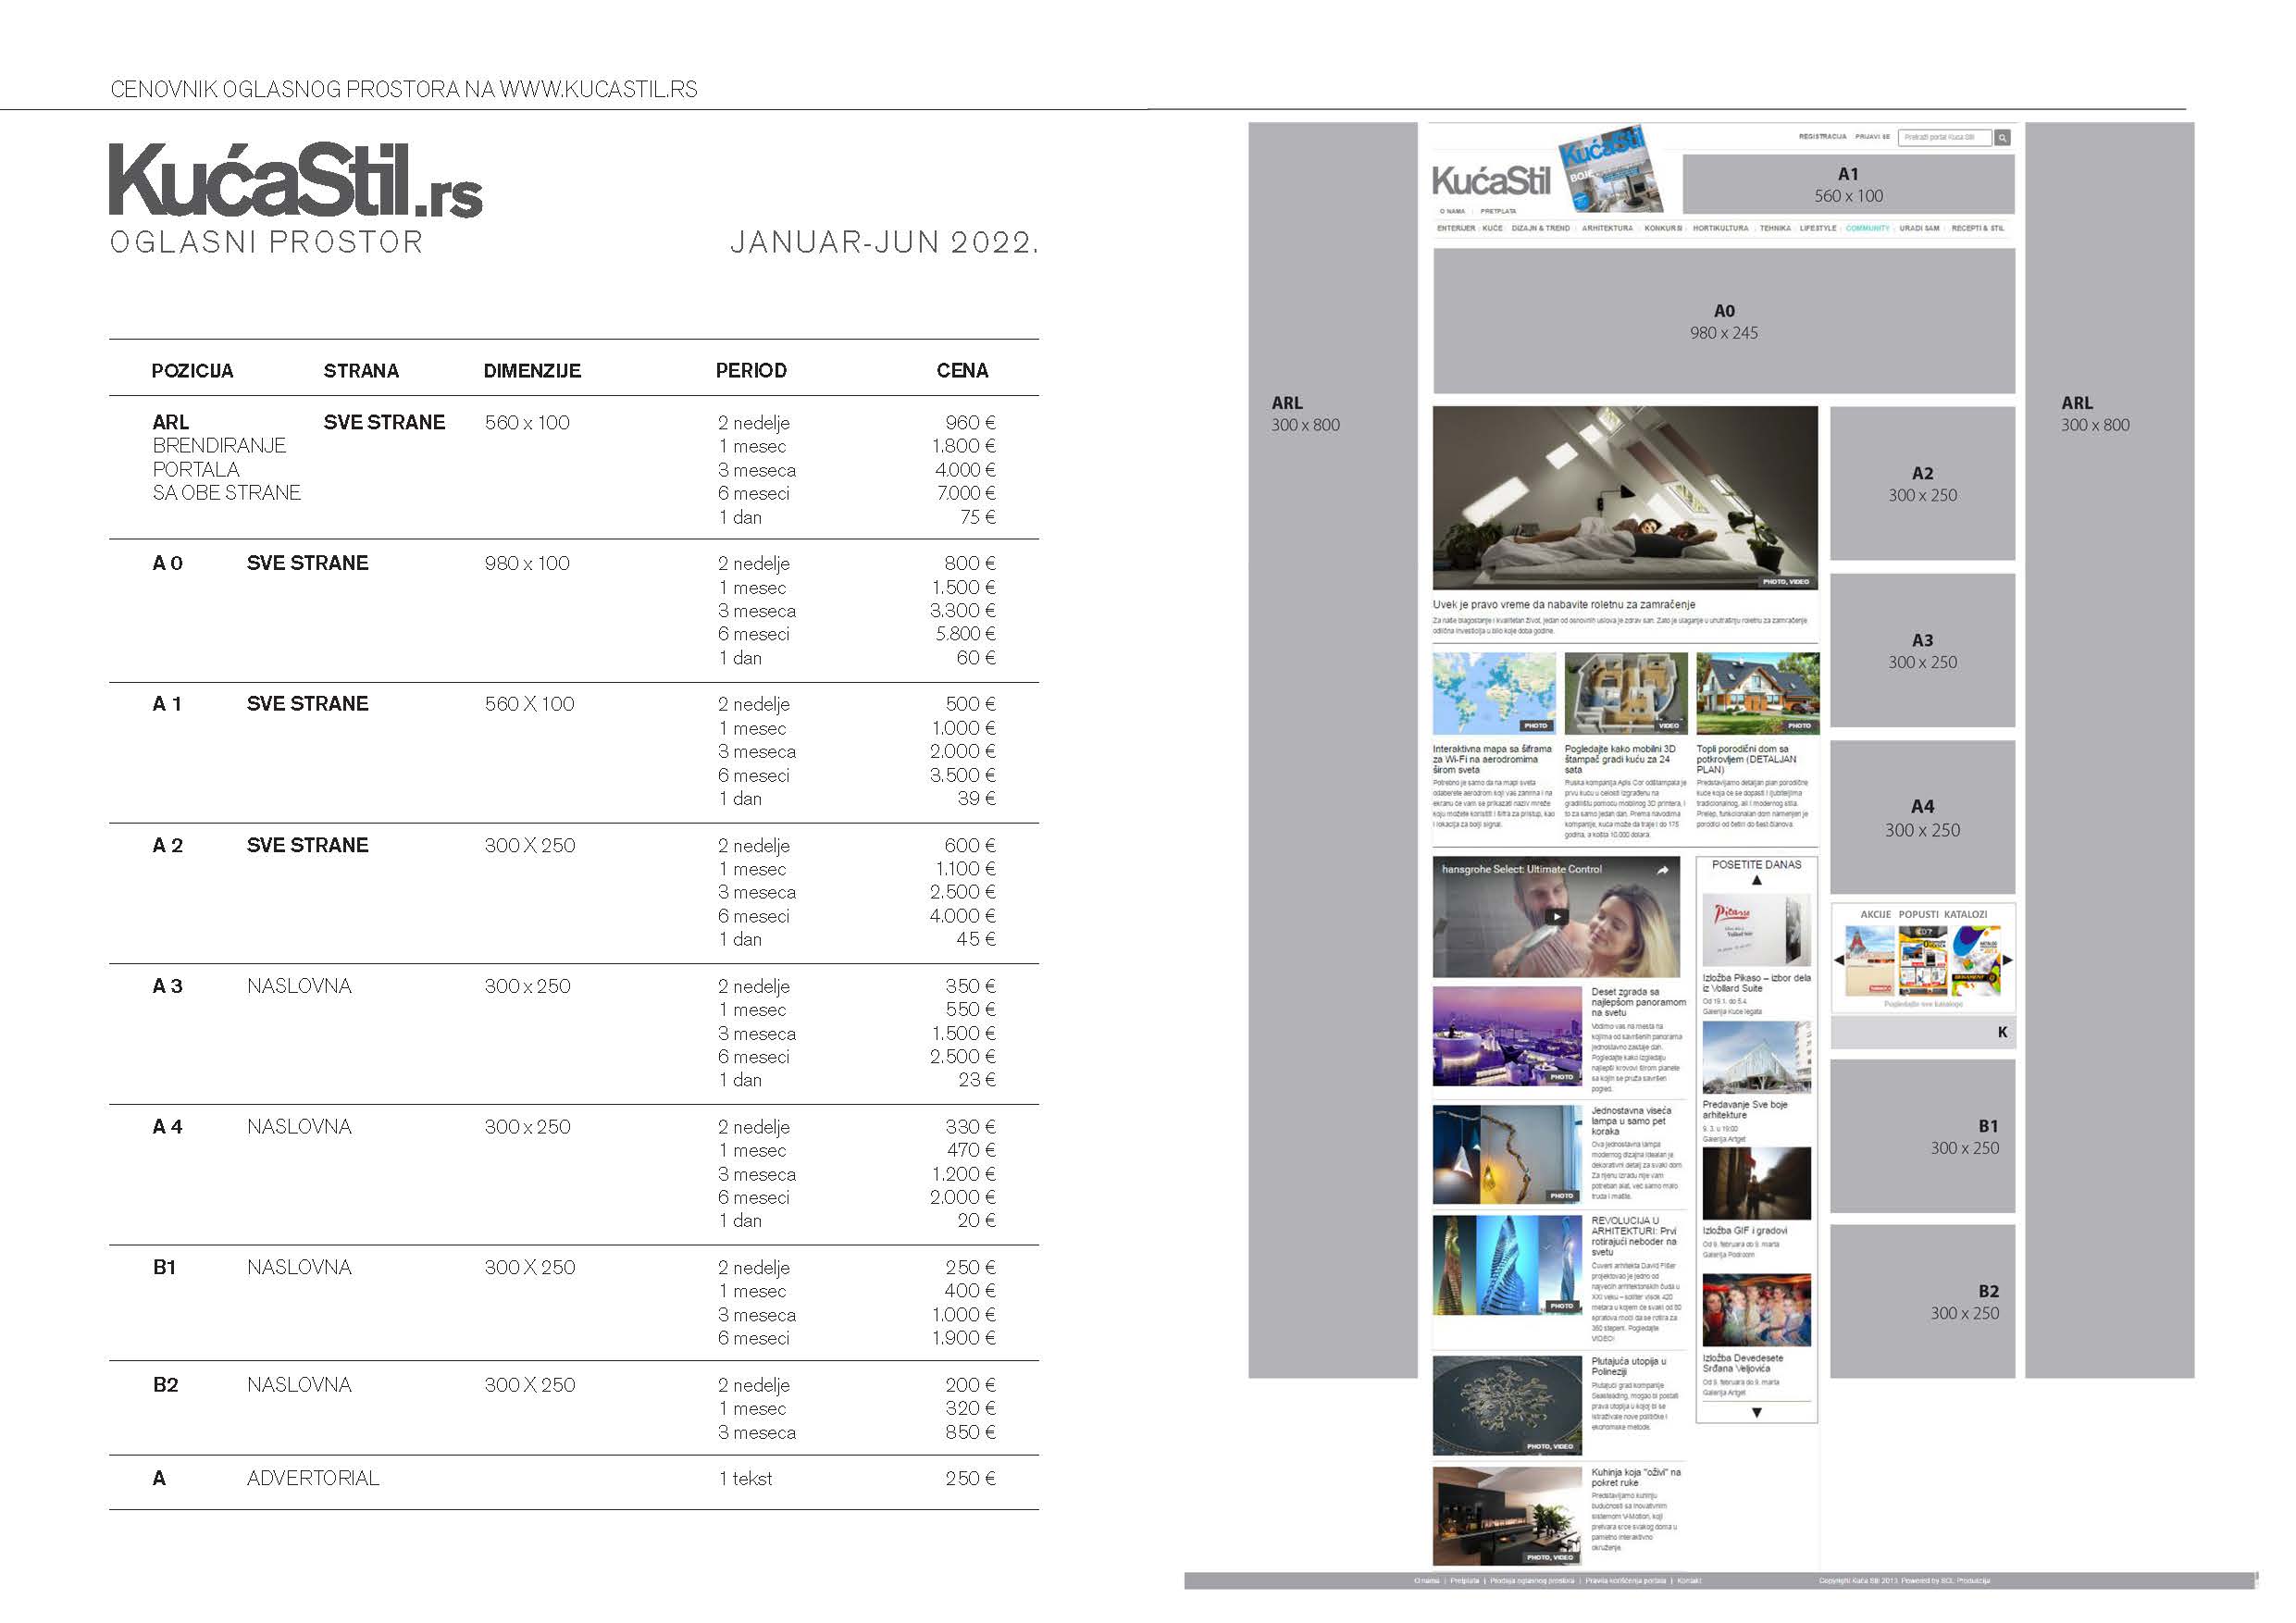The height and width of the screenshot is (1623, 2296).
Task: Open article 'Interaktivna mapa sa šiframa za Wi-Fi'
Action: click(1492, 759)
